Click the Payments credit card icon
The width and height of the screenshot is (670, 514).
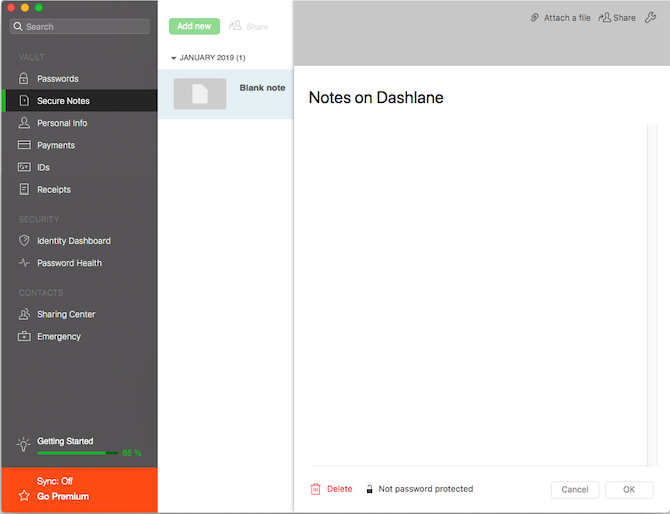(x=24, y=145)
